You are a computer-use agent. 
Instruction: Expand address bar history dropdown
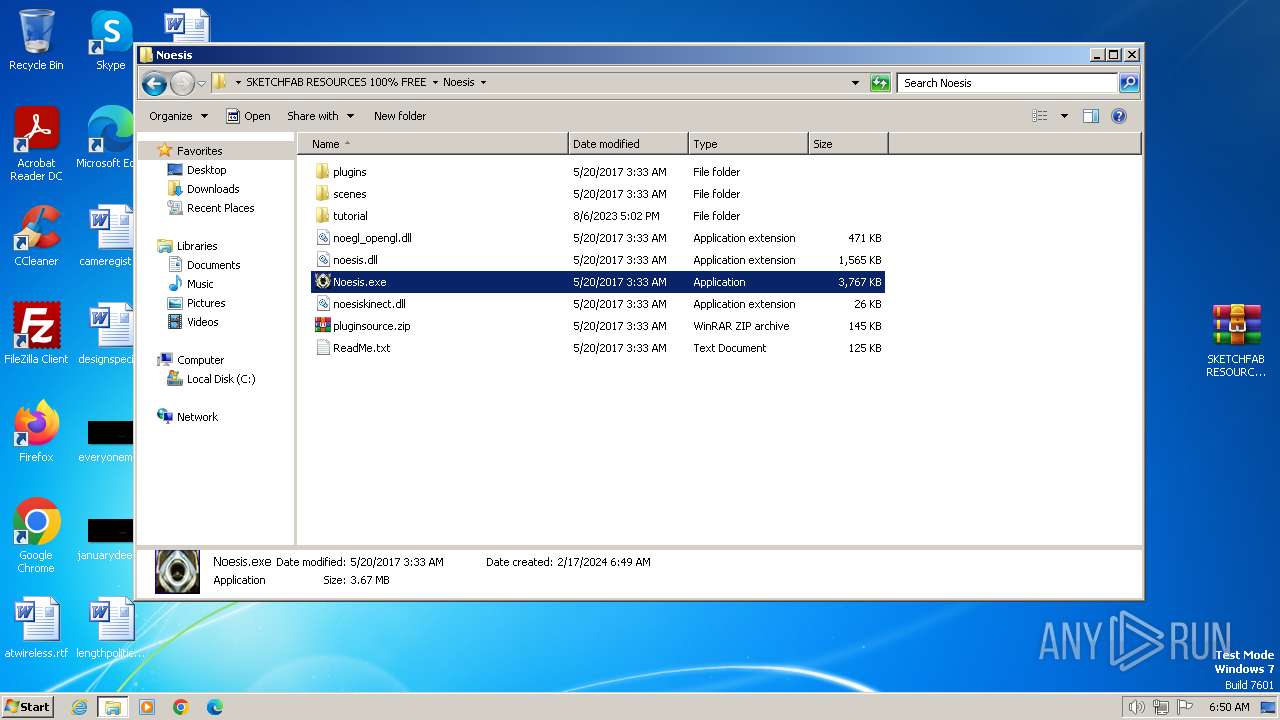[855, 83]
